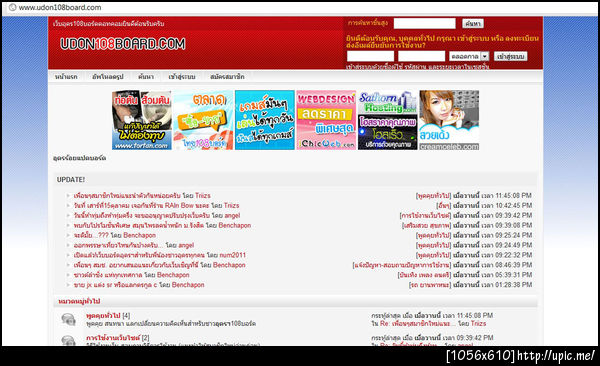Open the ค้นหา search tab in the menu
The height and width of the screenshot is (366, 600).
tap(146, 77)
